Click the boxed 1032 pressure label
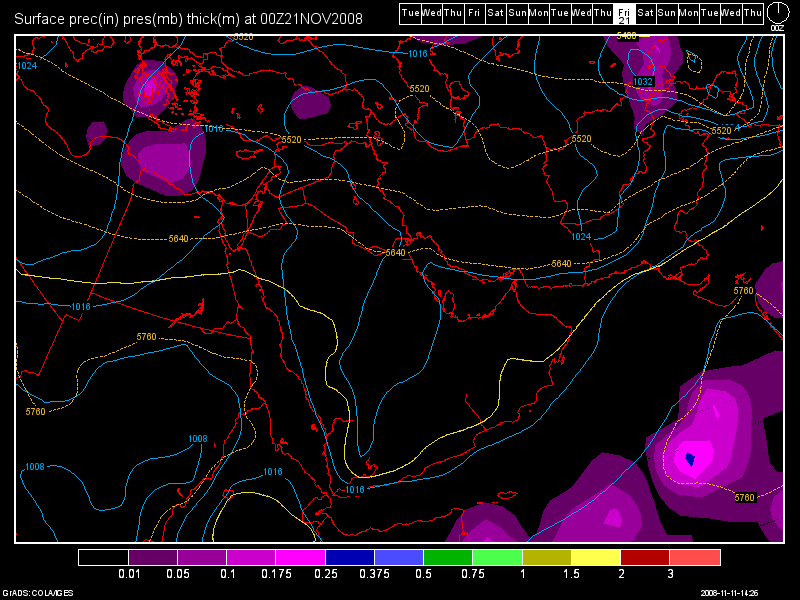This screenshot has height=600, width=800. pyautogui.click(x=643, y=82)
